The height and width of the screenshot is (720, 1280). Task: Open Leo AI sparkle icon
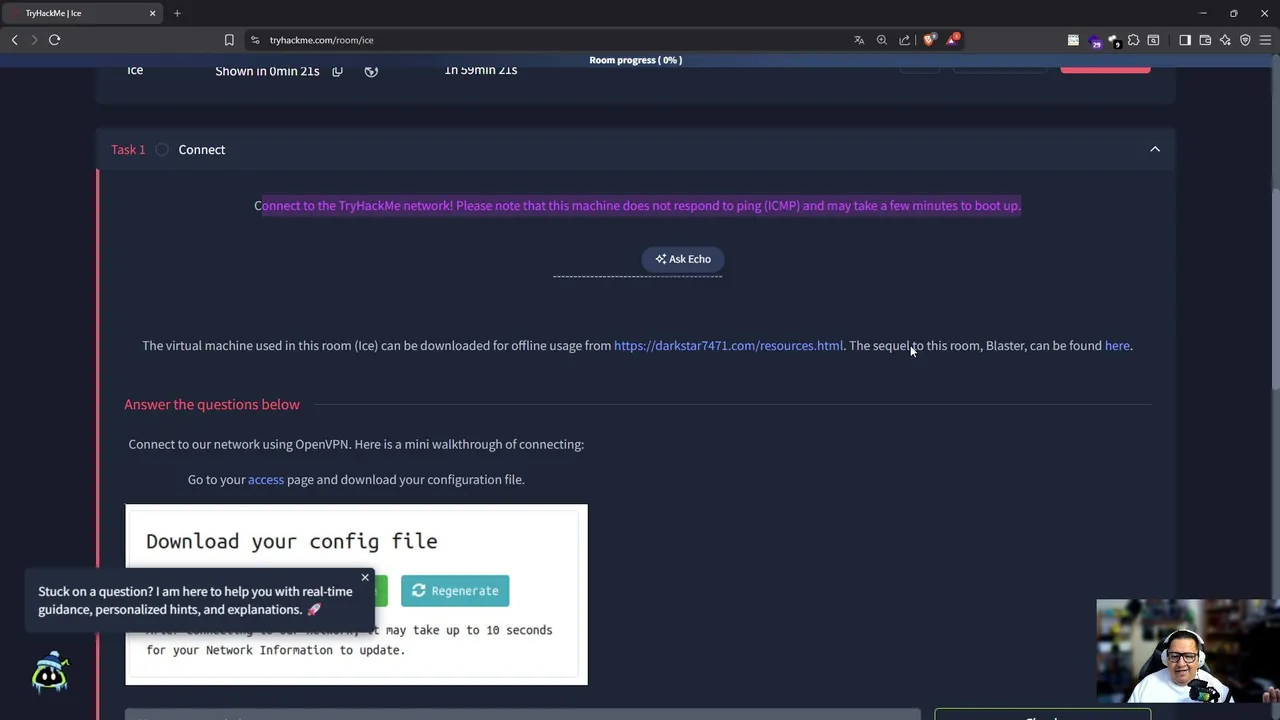coord(1225,40)
